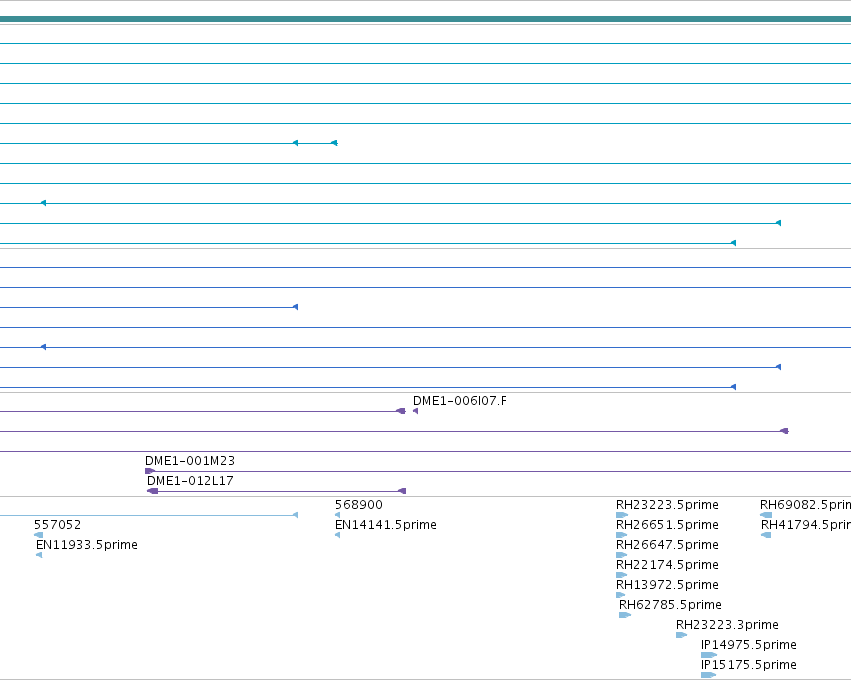The image size is (851, 680).
Task: Select the DME1-006I07.F feature label
Action: tap(460, 401)
